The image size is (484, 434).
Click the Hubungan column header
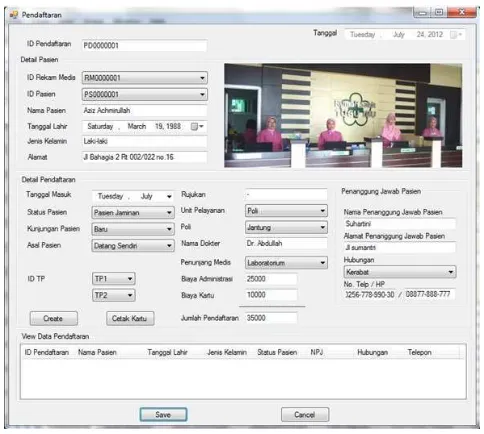(373, 352)
